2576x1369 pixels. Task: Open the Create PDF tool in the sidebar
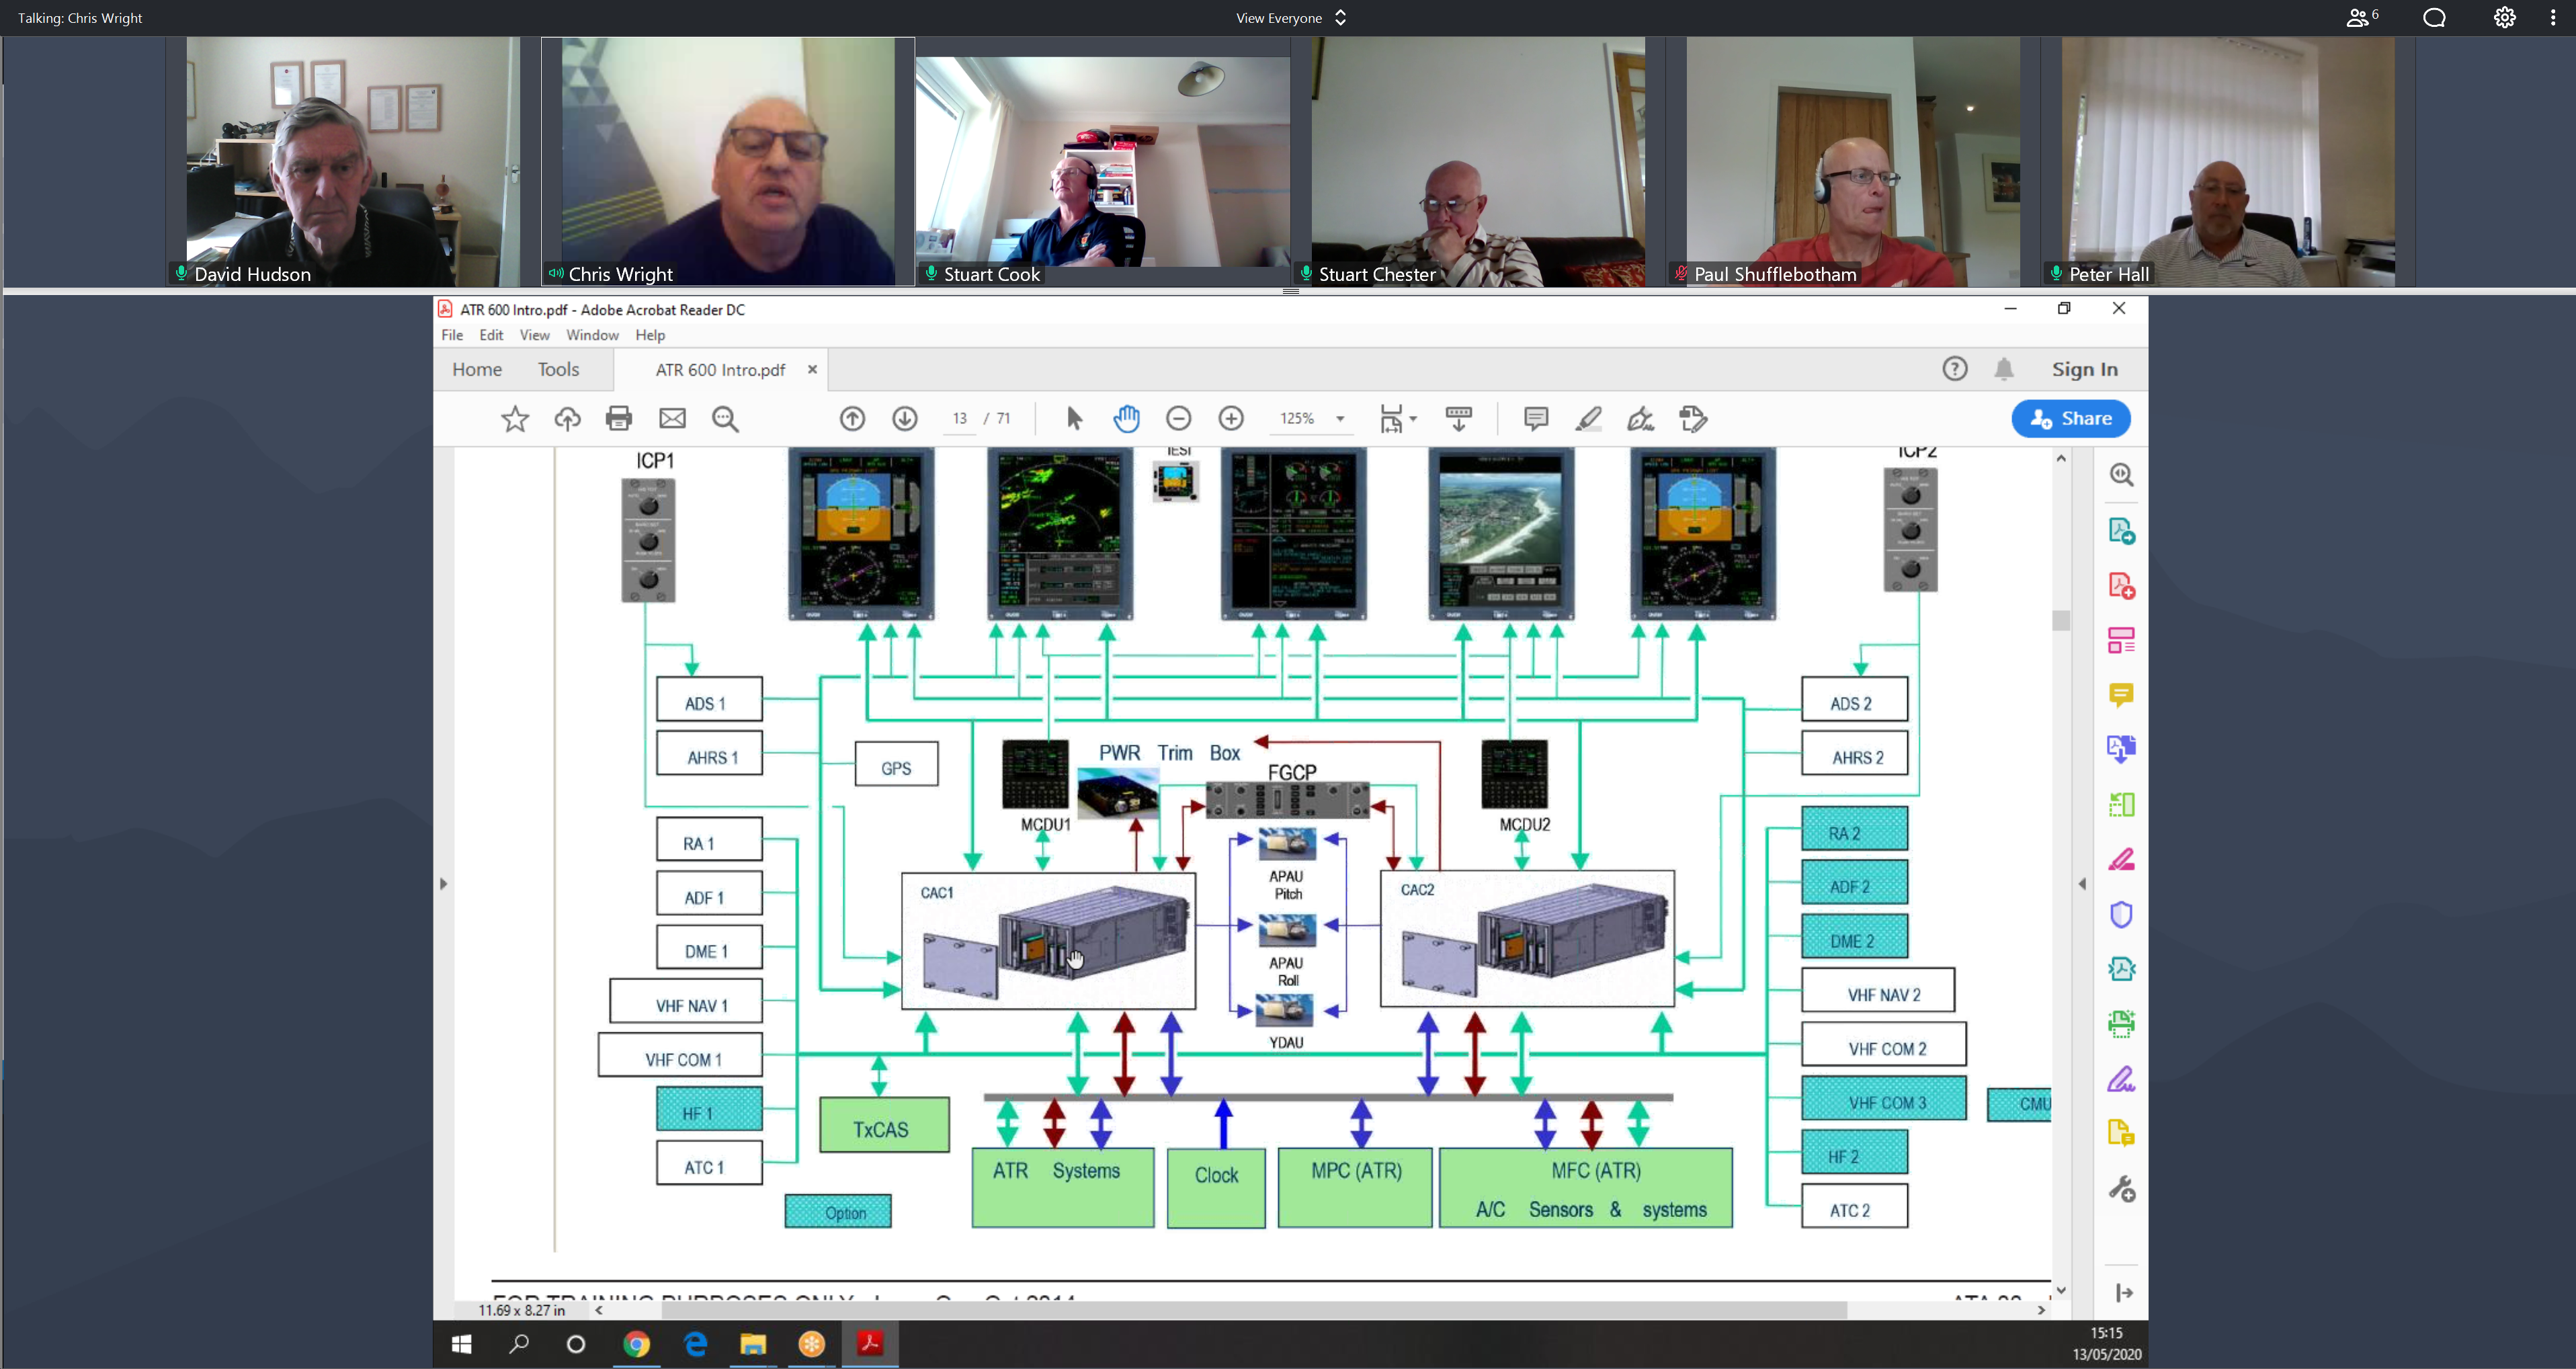2122,586
